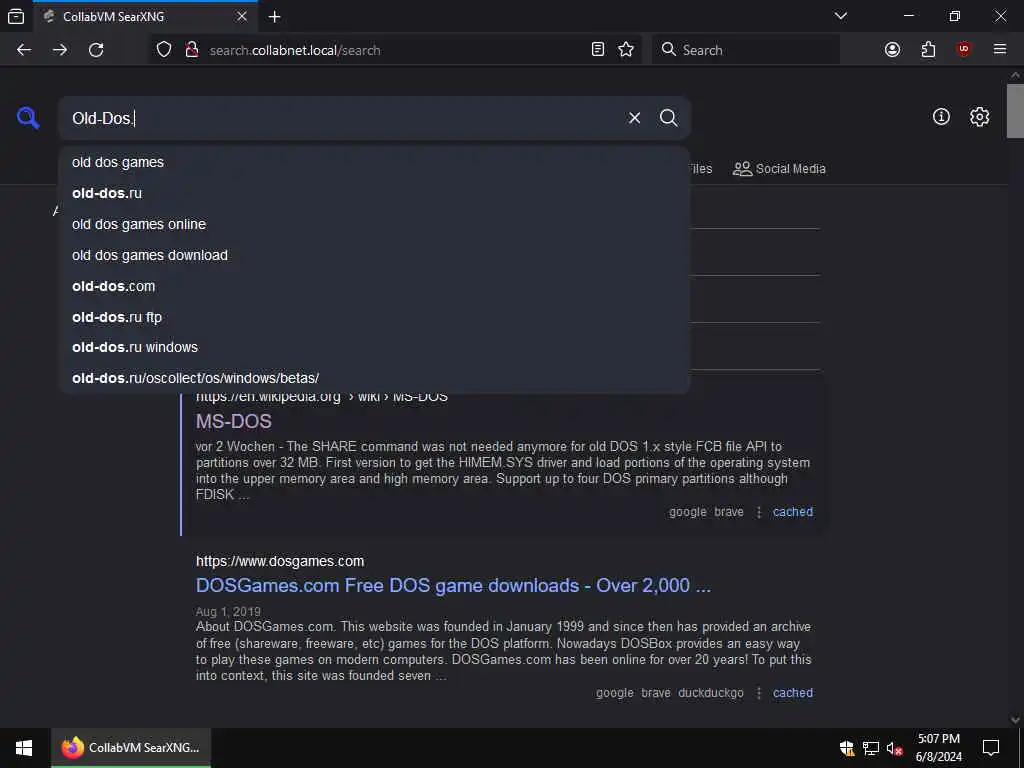Open the clock showing 5:07 PM
Screen dimensions: 1024x768
[x=938, y=748]
